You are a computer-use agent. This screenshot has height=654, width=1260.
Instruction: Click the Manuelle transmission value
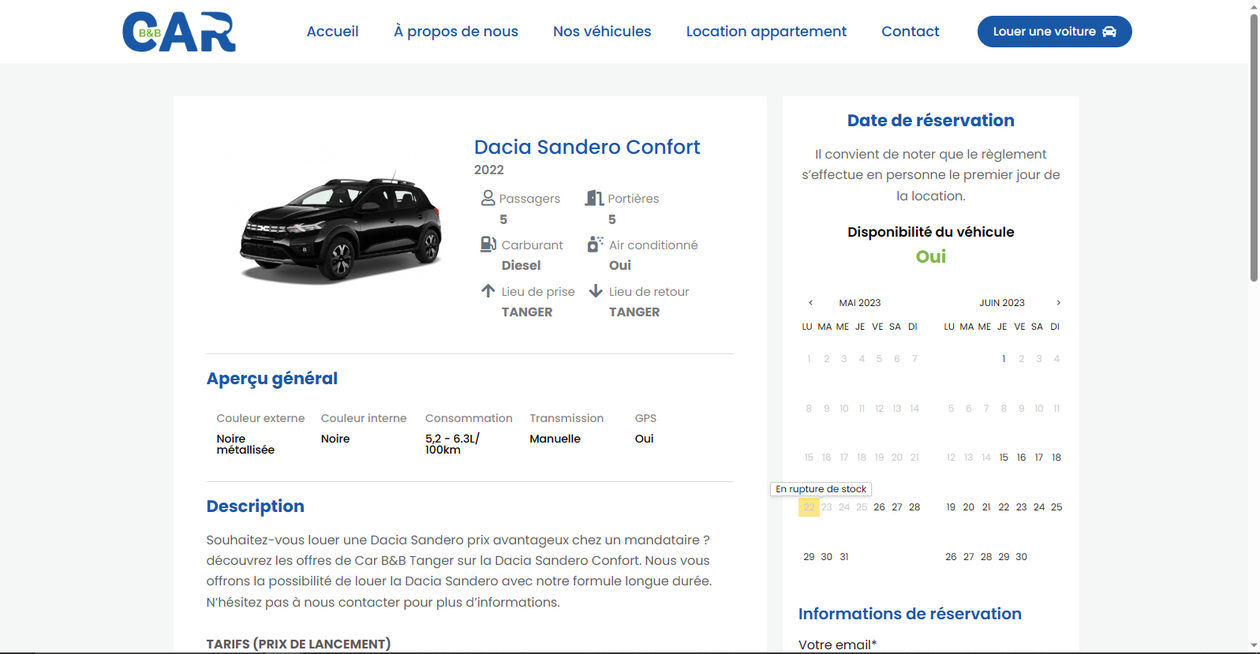pos(555,439)
